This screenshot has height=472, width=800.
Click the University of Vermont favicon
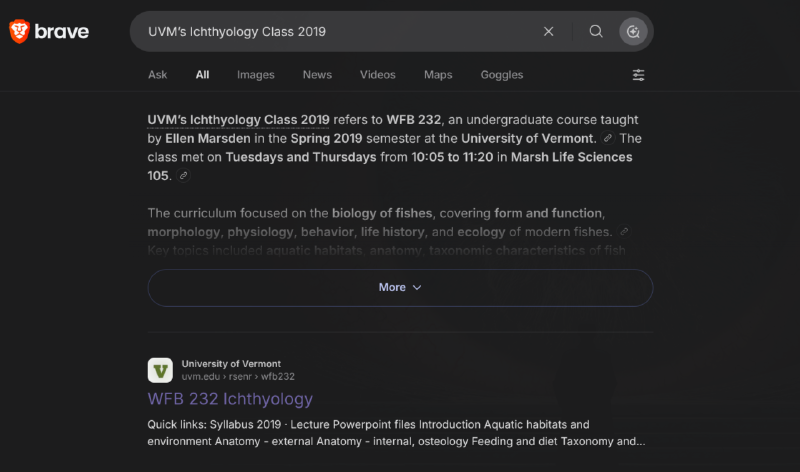160,370
